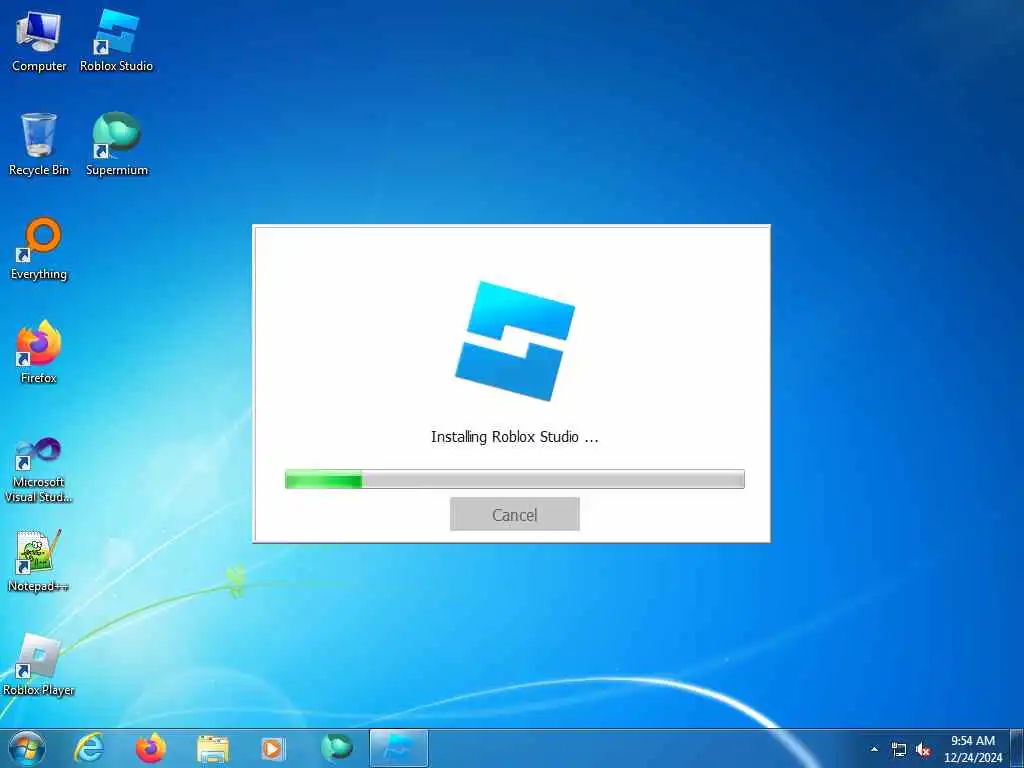The image size is (1024, 768).
Task: Show hidden system tray icons
Action: coord(874,749)
